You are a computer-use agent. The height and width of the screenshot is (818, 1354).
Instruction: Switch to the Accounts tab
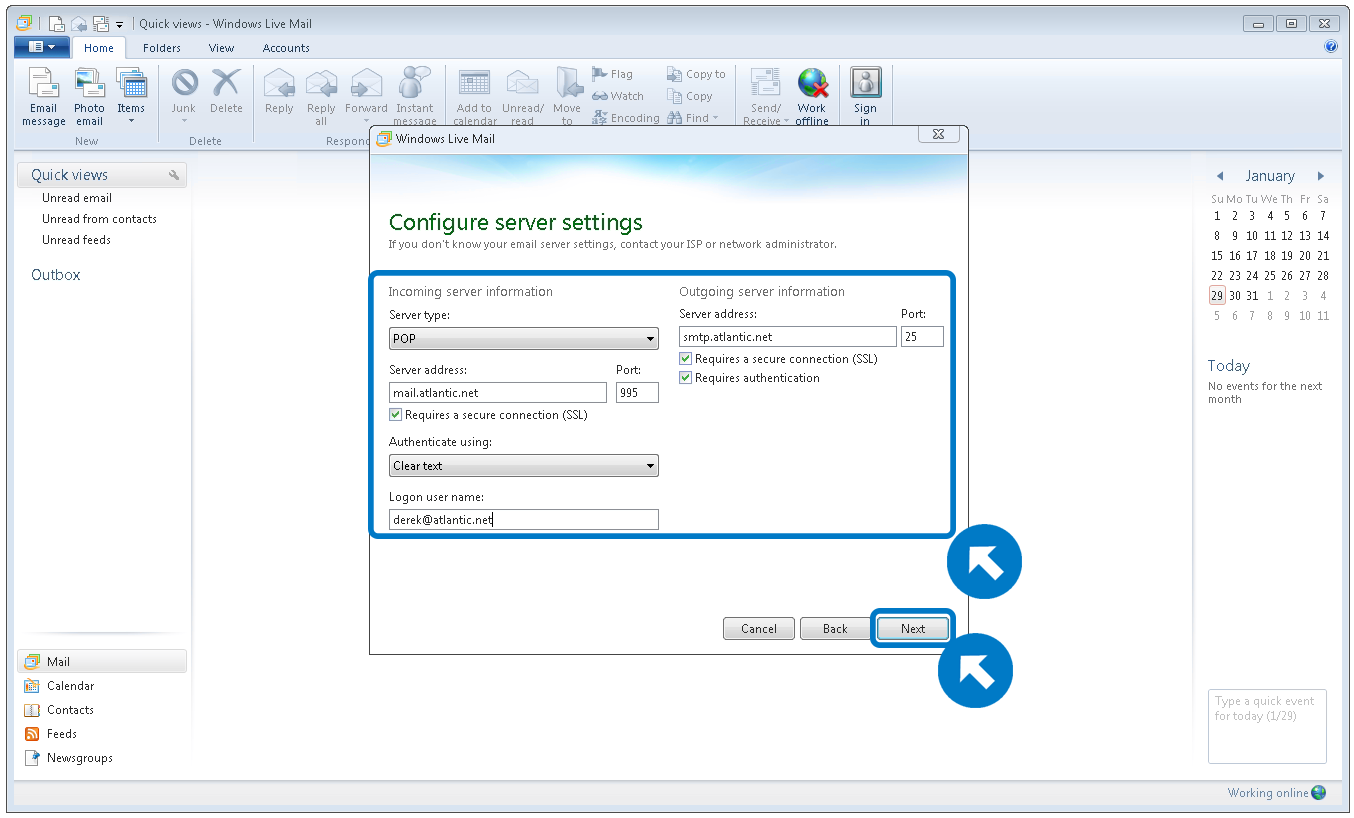[286, 48]
